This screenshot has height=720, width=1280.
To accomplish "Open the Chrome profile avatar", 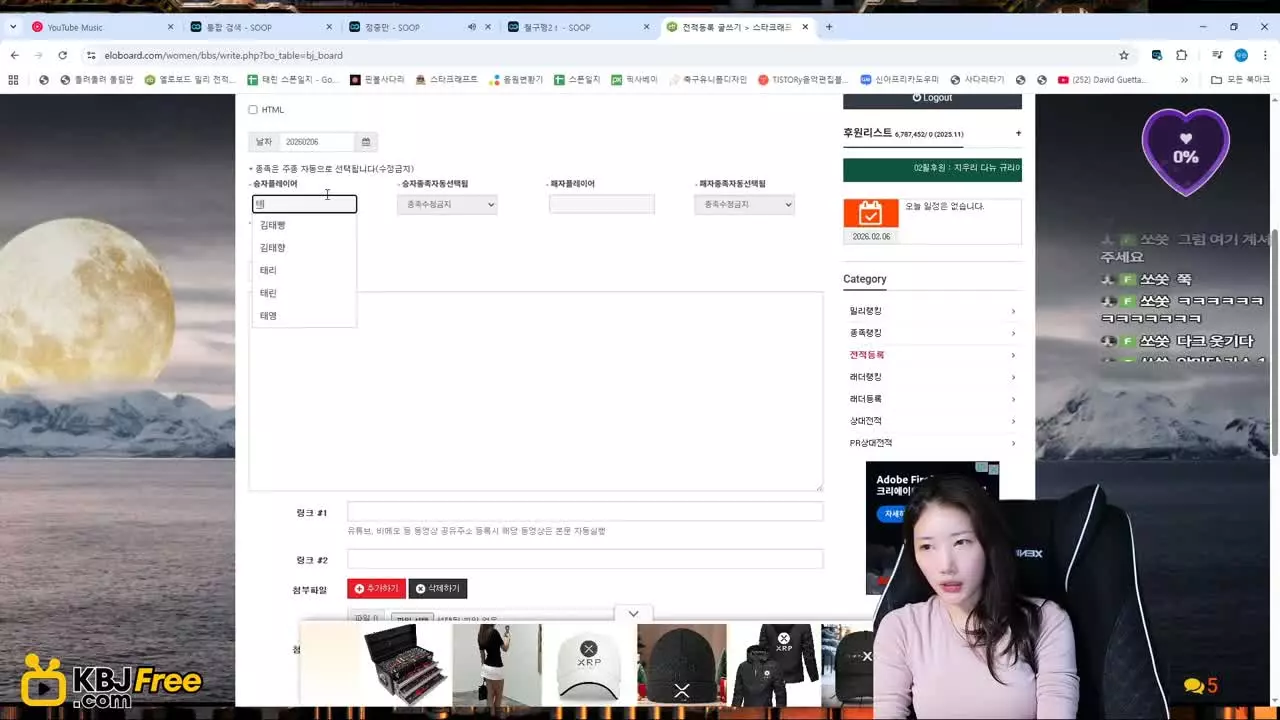I will (x=1241, y=55).
